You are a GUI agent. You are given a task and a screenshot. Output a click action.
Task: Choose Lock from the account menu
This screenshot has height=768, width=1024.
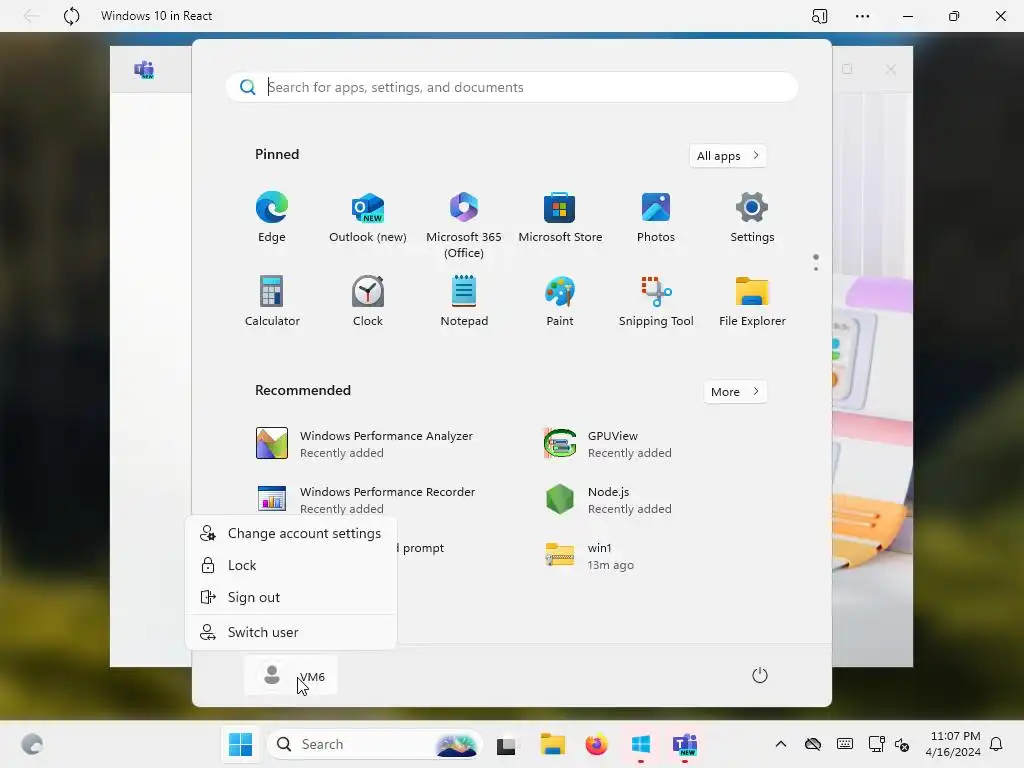[x=291, y=566]
